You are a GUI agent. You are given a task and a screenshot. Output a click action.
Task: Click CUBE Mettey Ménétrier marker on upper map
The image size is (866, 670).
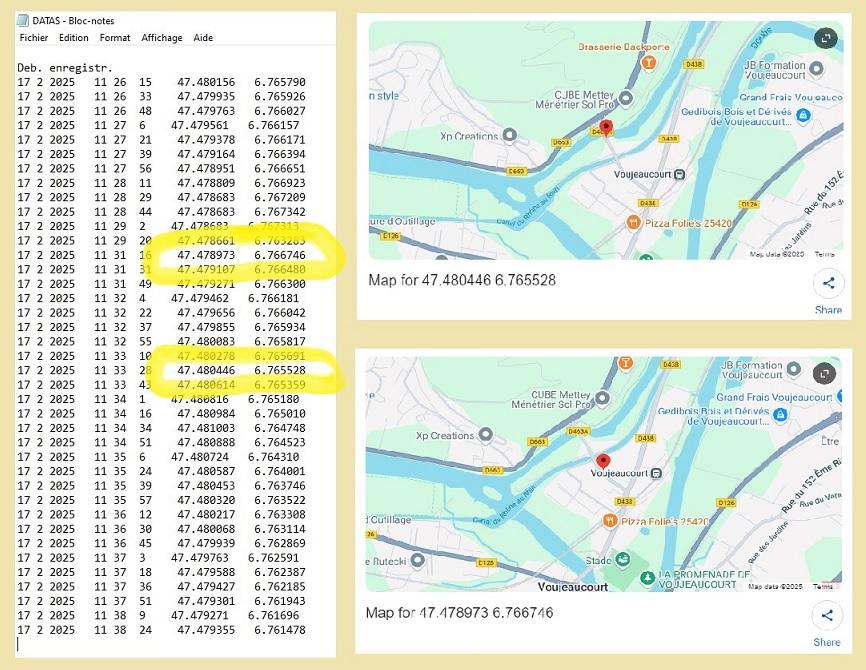625,98
